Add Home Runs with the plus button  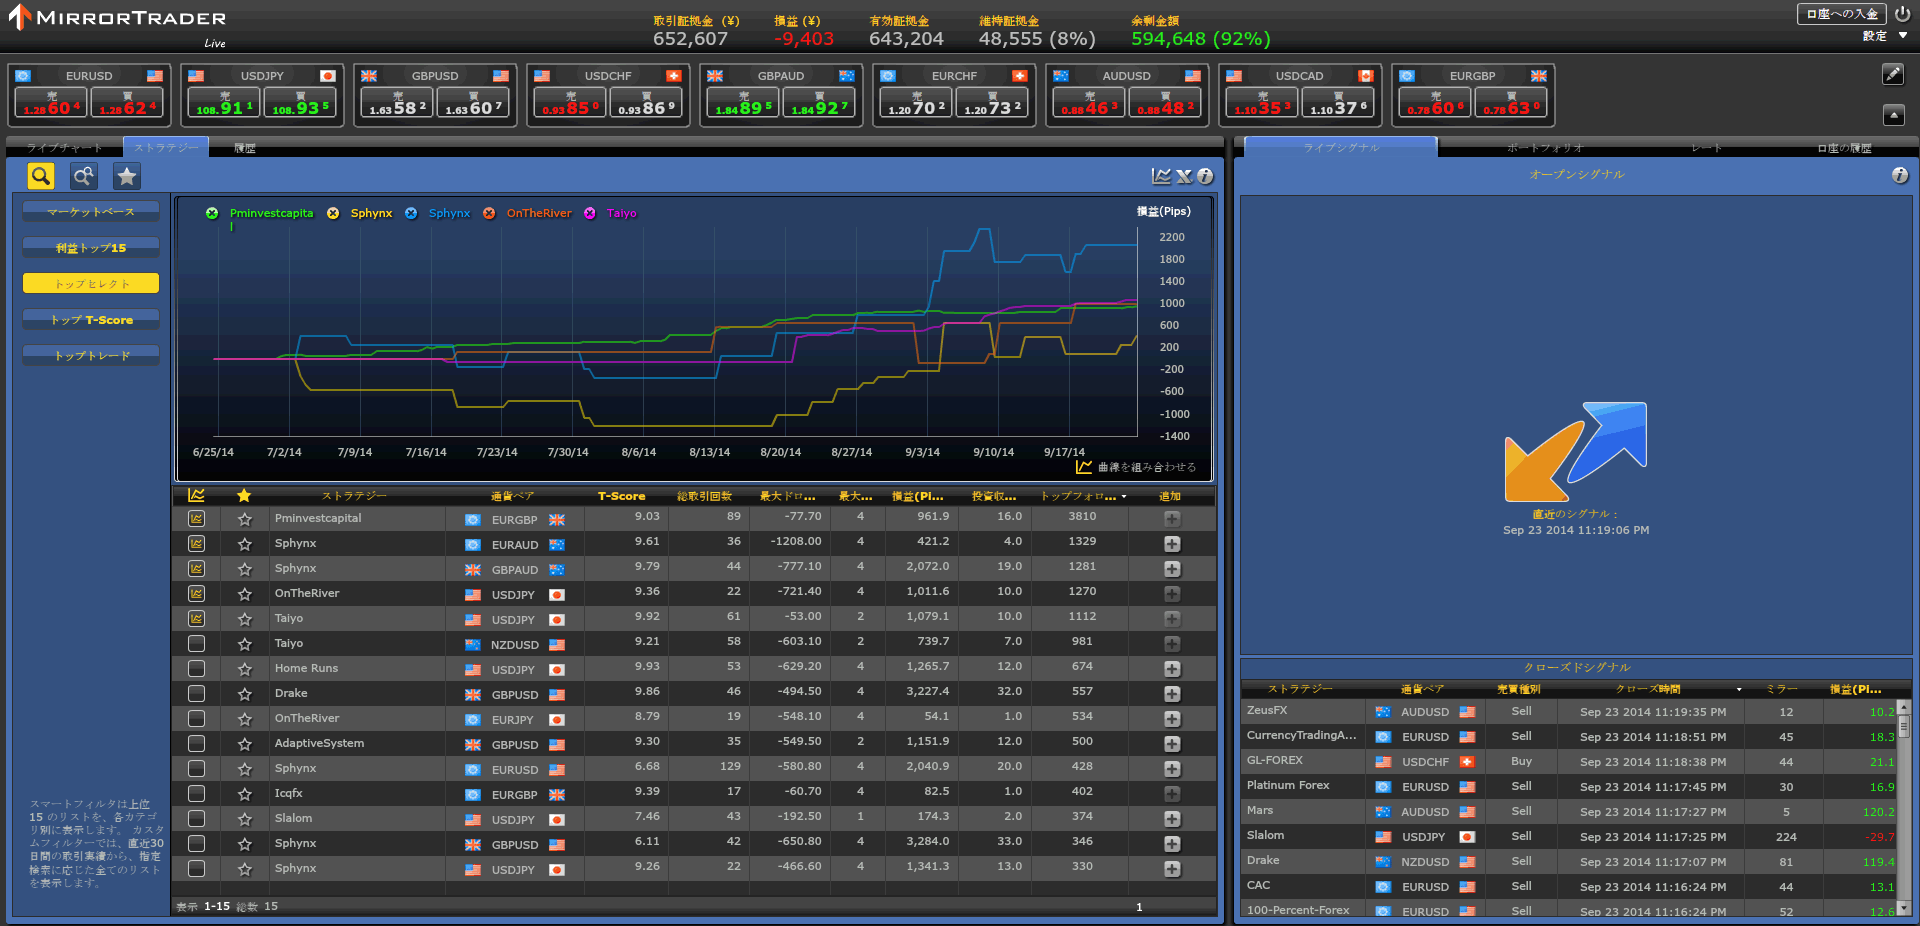[1172, 669]
